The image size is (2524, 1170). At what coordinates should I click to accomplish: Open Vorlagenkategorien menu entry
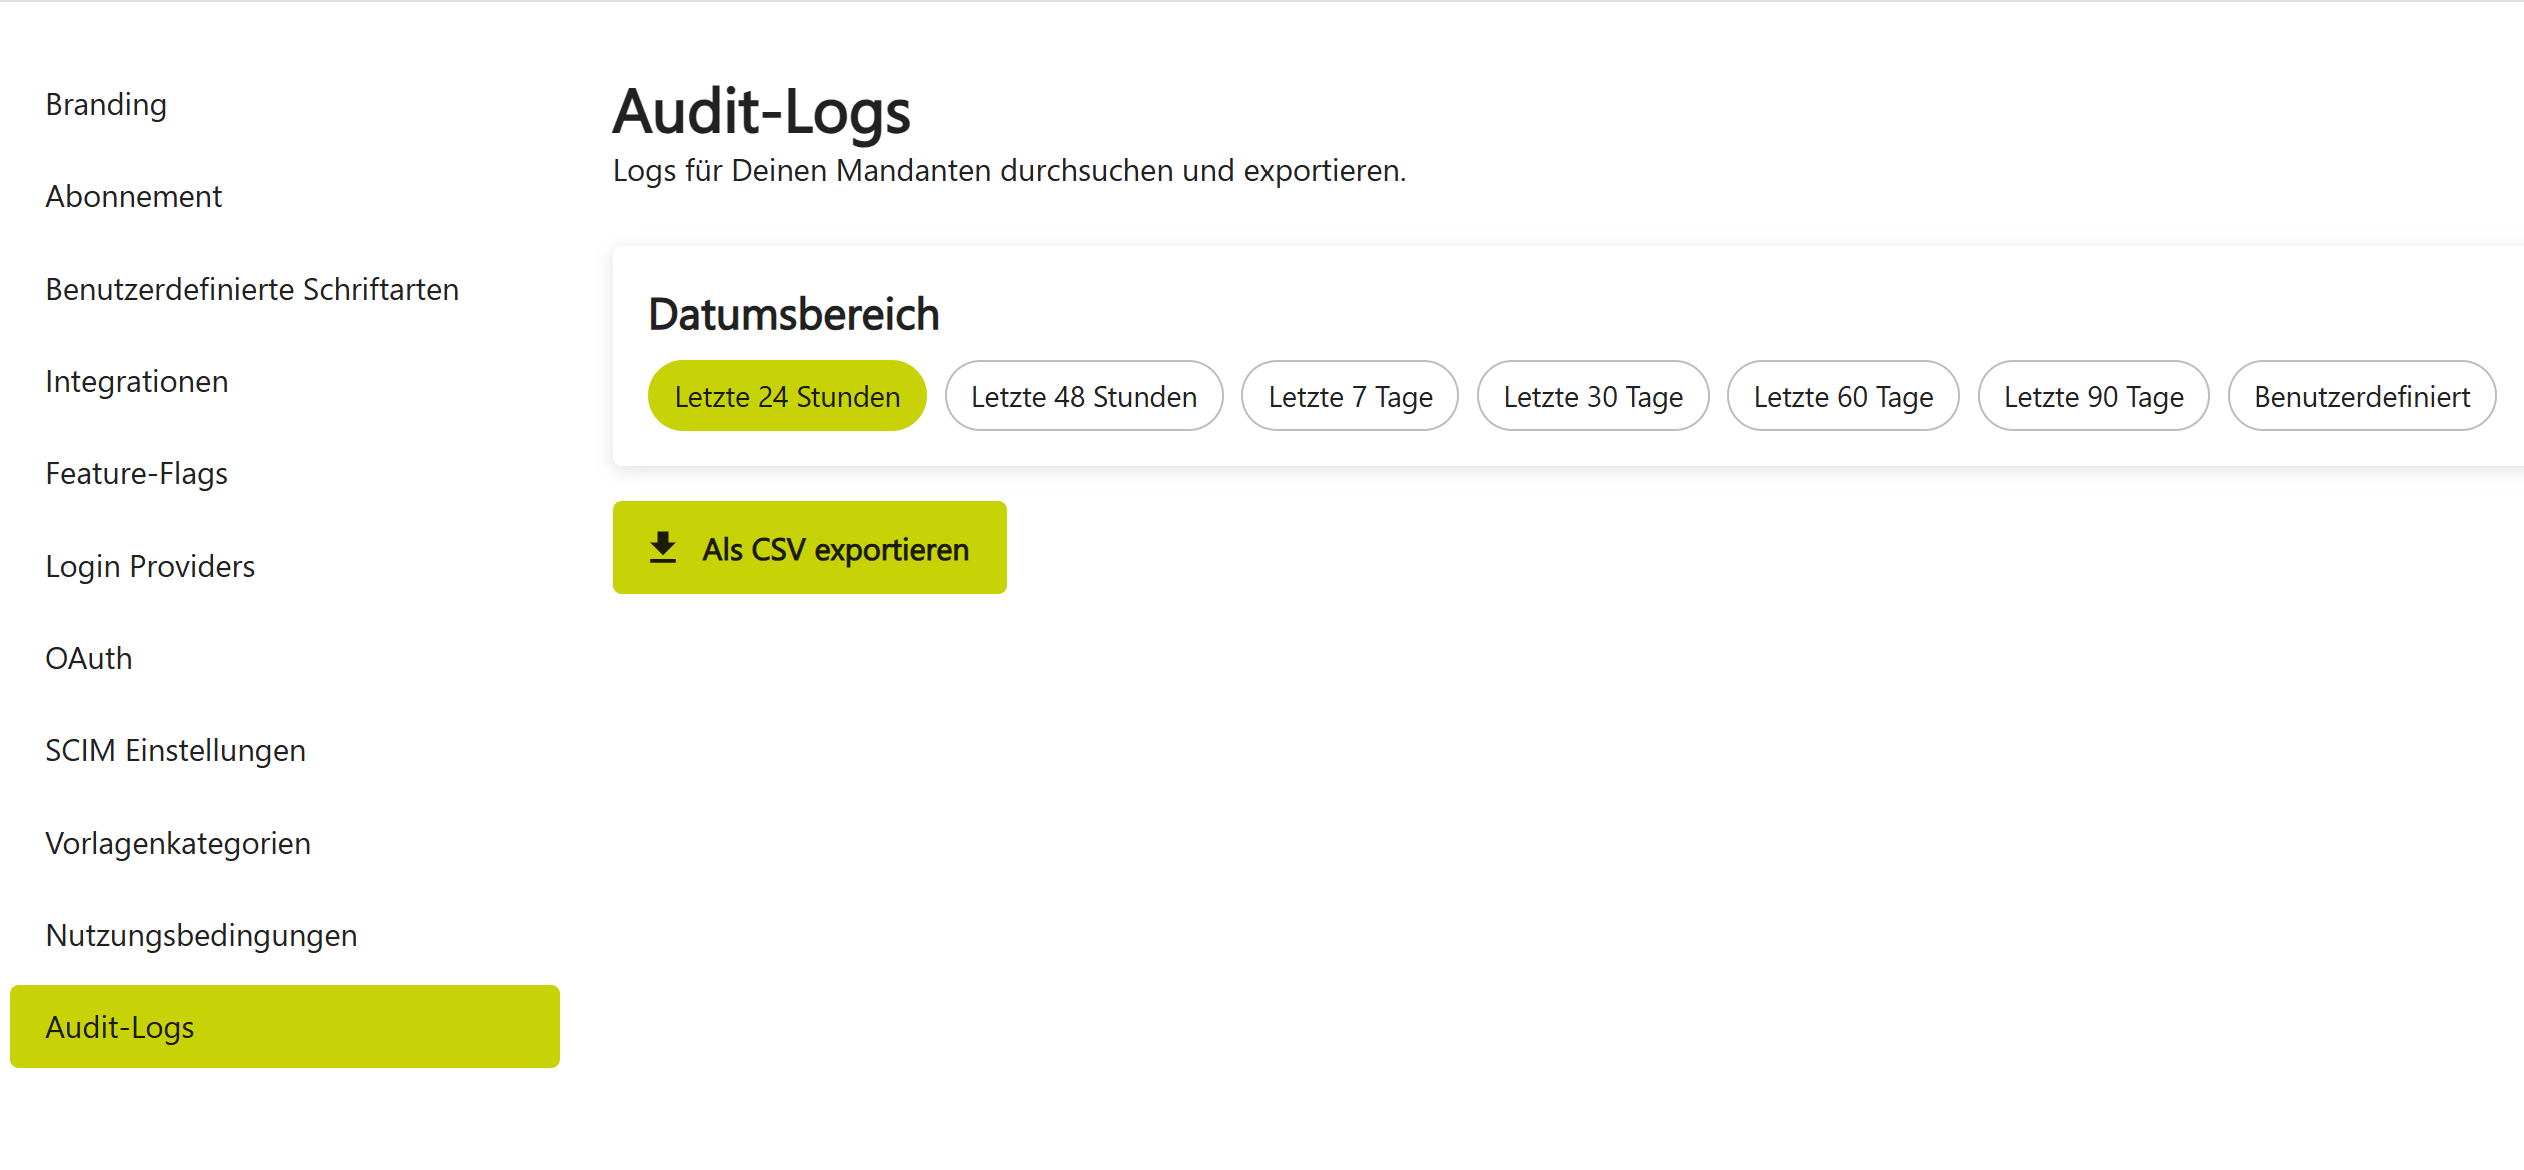click(178, 843)
